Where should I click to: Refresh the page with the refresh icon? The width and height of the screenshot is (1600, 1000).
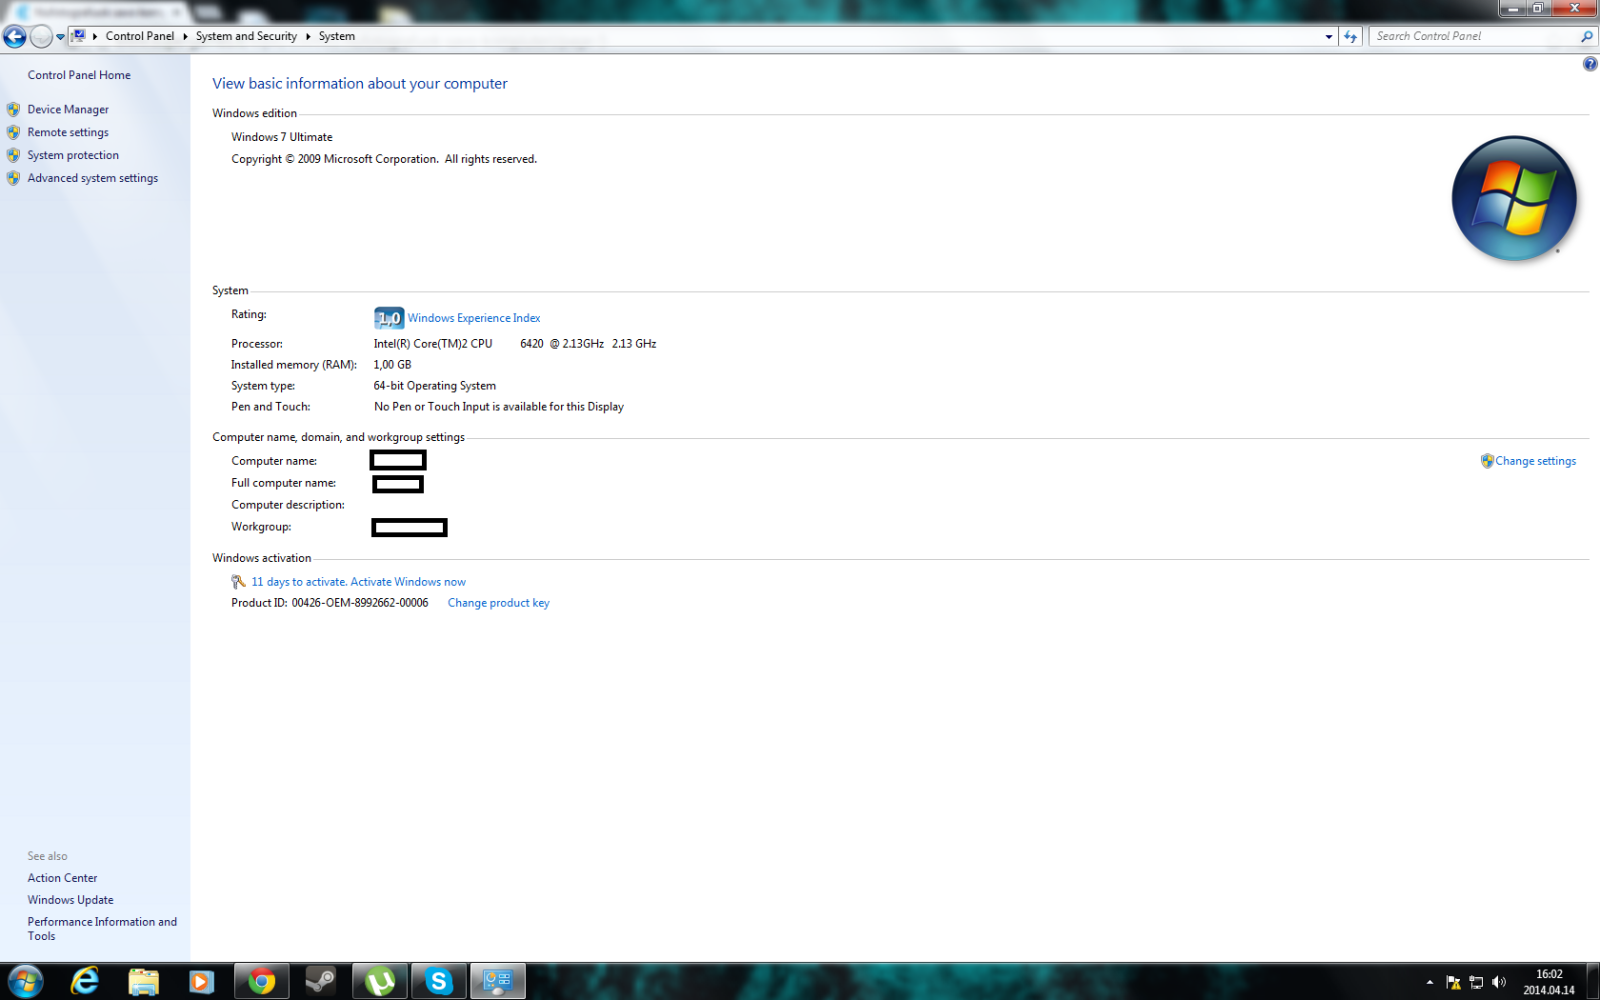(x=1351, y=36)
